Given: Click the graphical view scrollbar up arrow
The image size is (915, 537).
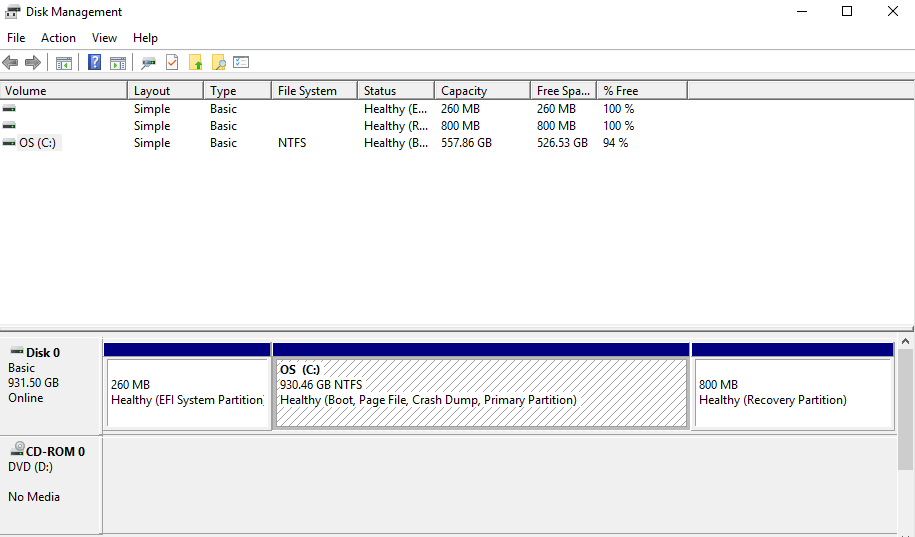Looking at the screenshot, I should pos(906,341).
